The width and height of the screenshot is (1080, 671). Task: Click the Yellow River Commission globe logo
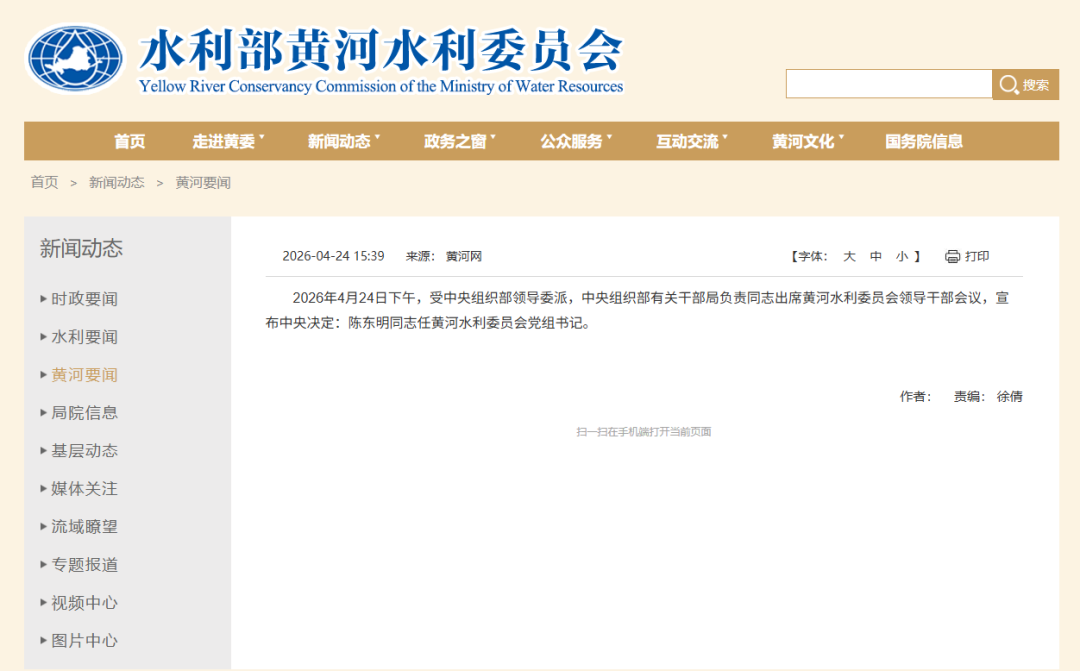pyautogui.click(x=75, y=59)
